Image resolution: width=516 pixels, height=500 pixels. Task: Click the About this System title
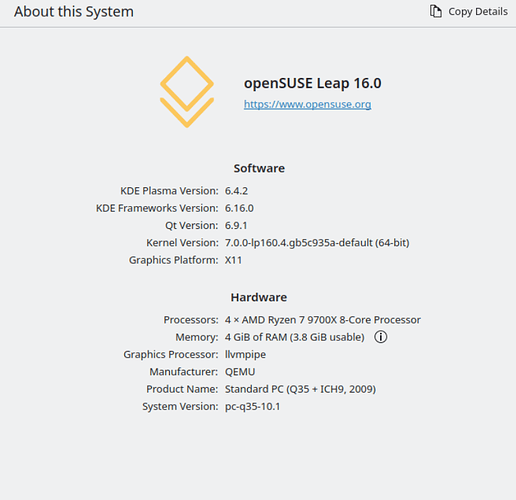[74, 12]
